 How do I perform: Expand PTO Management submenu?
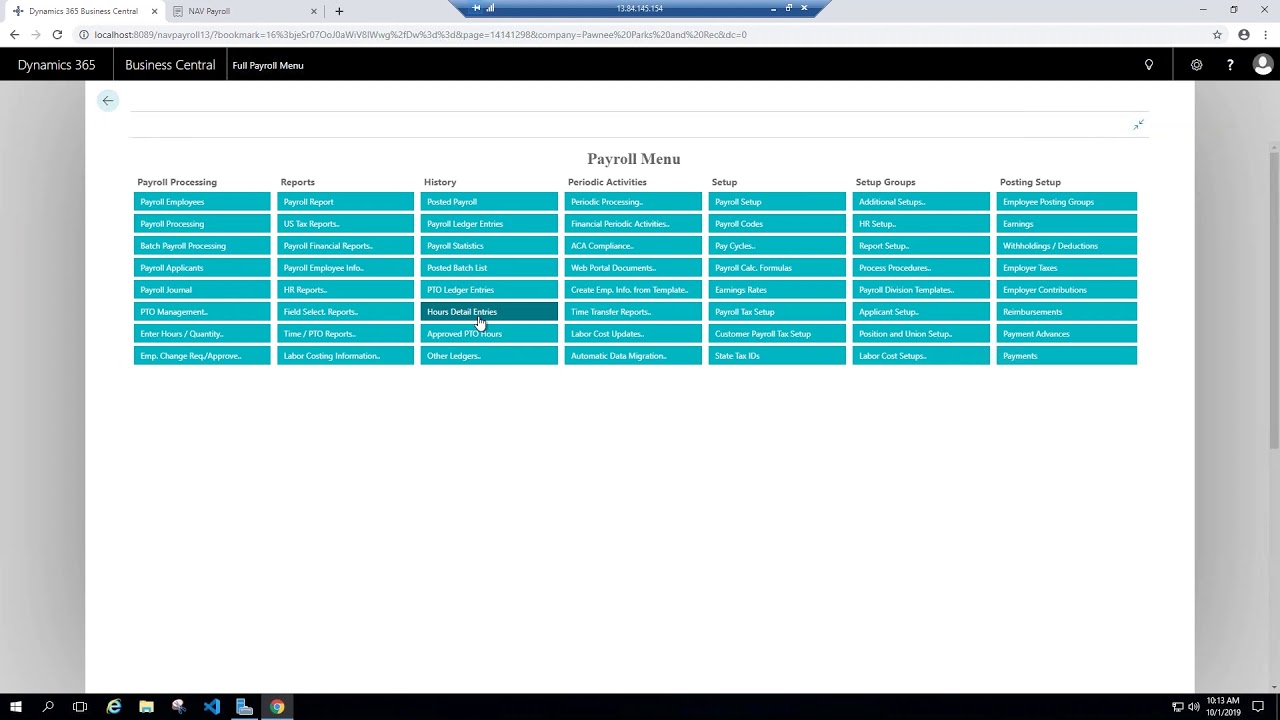point(202,312)
